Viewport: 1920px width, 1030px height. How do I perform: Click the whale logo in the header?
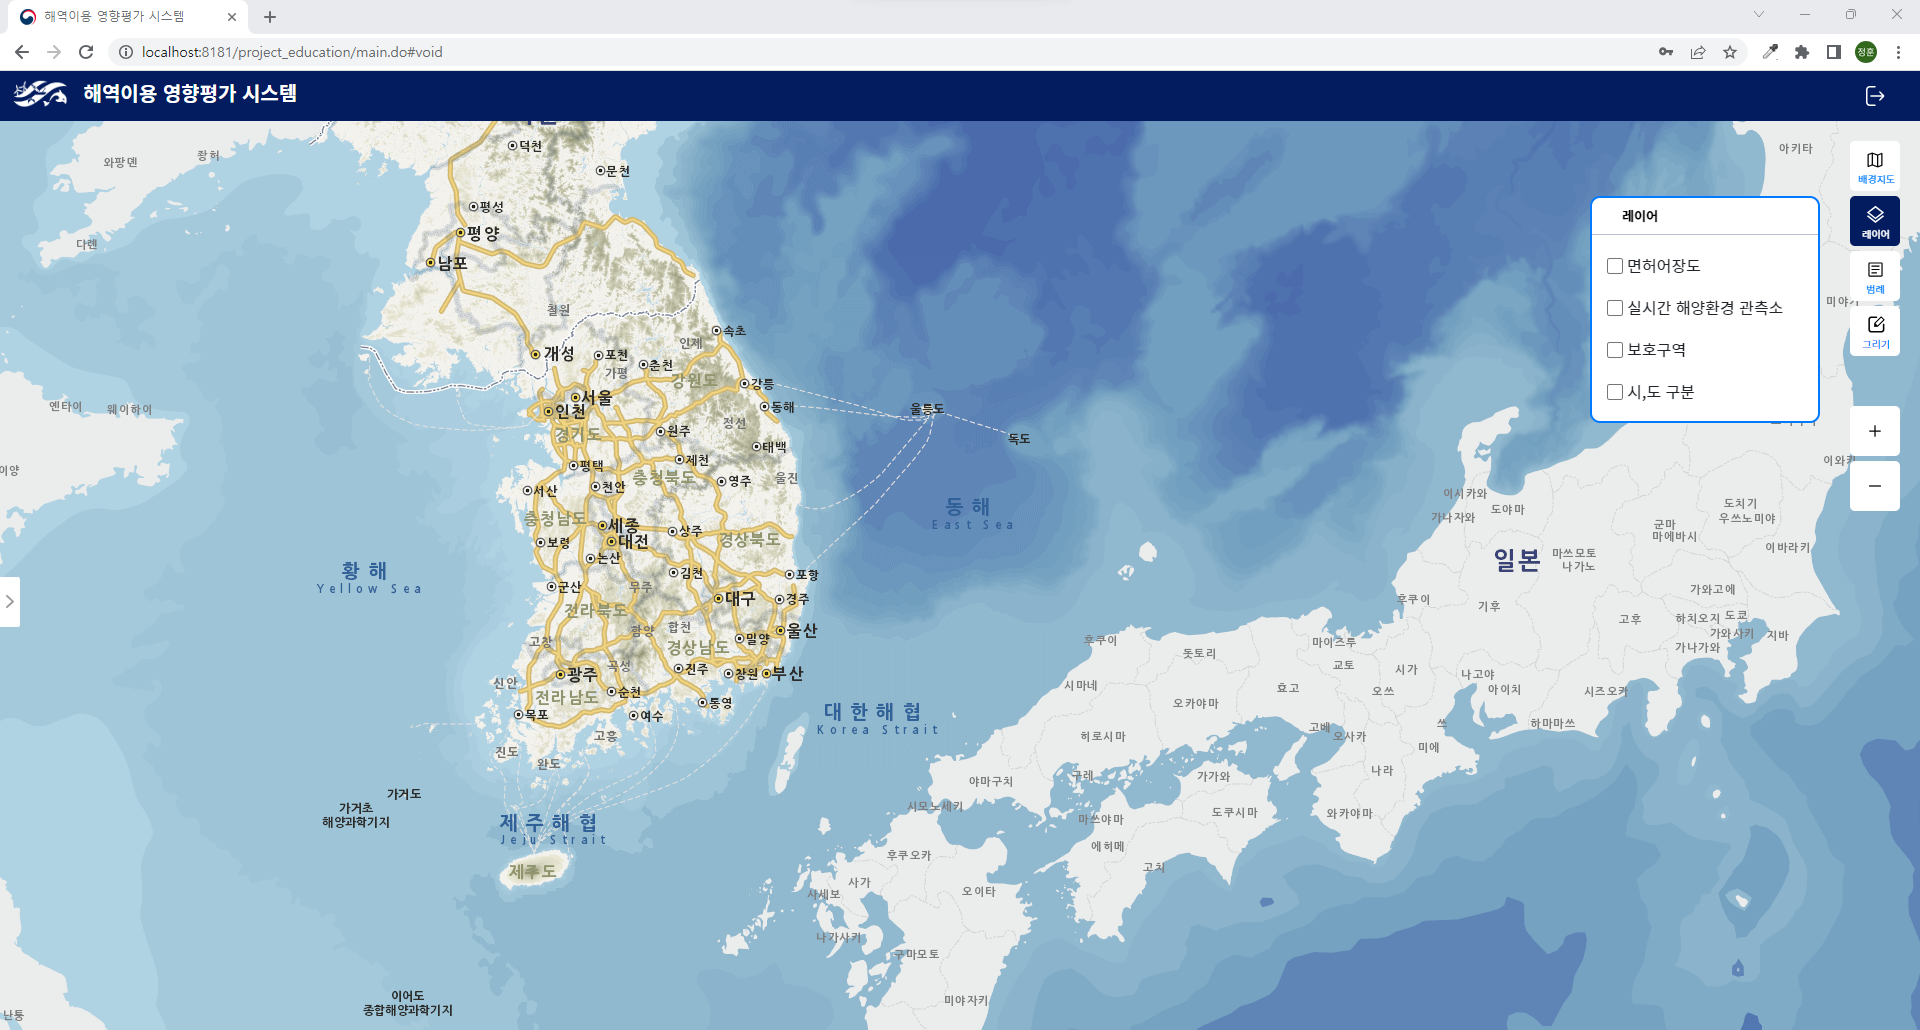pos(40,95)
